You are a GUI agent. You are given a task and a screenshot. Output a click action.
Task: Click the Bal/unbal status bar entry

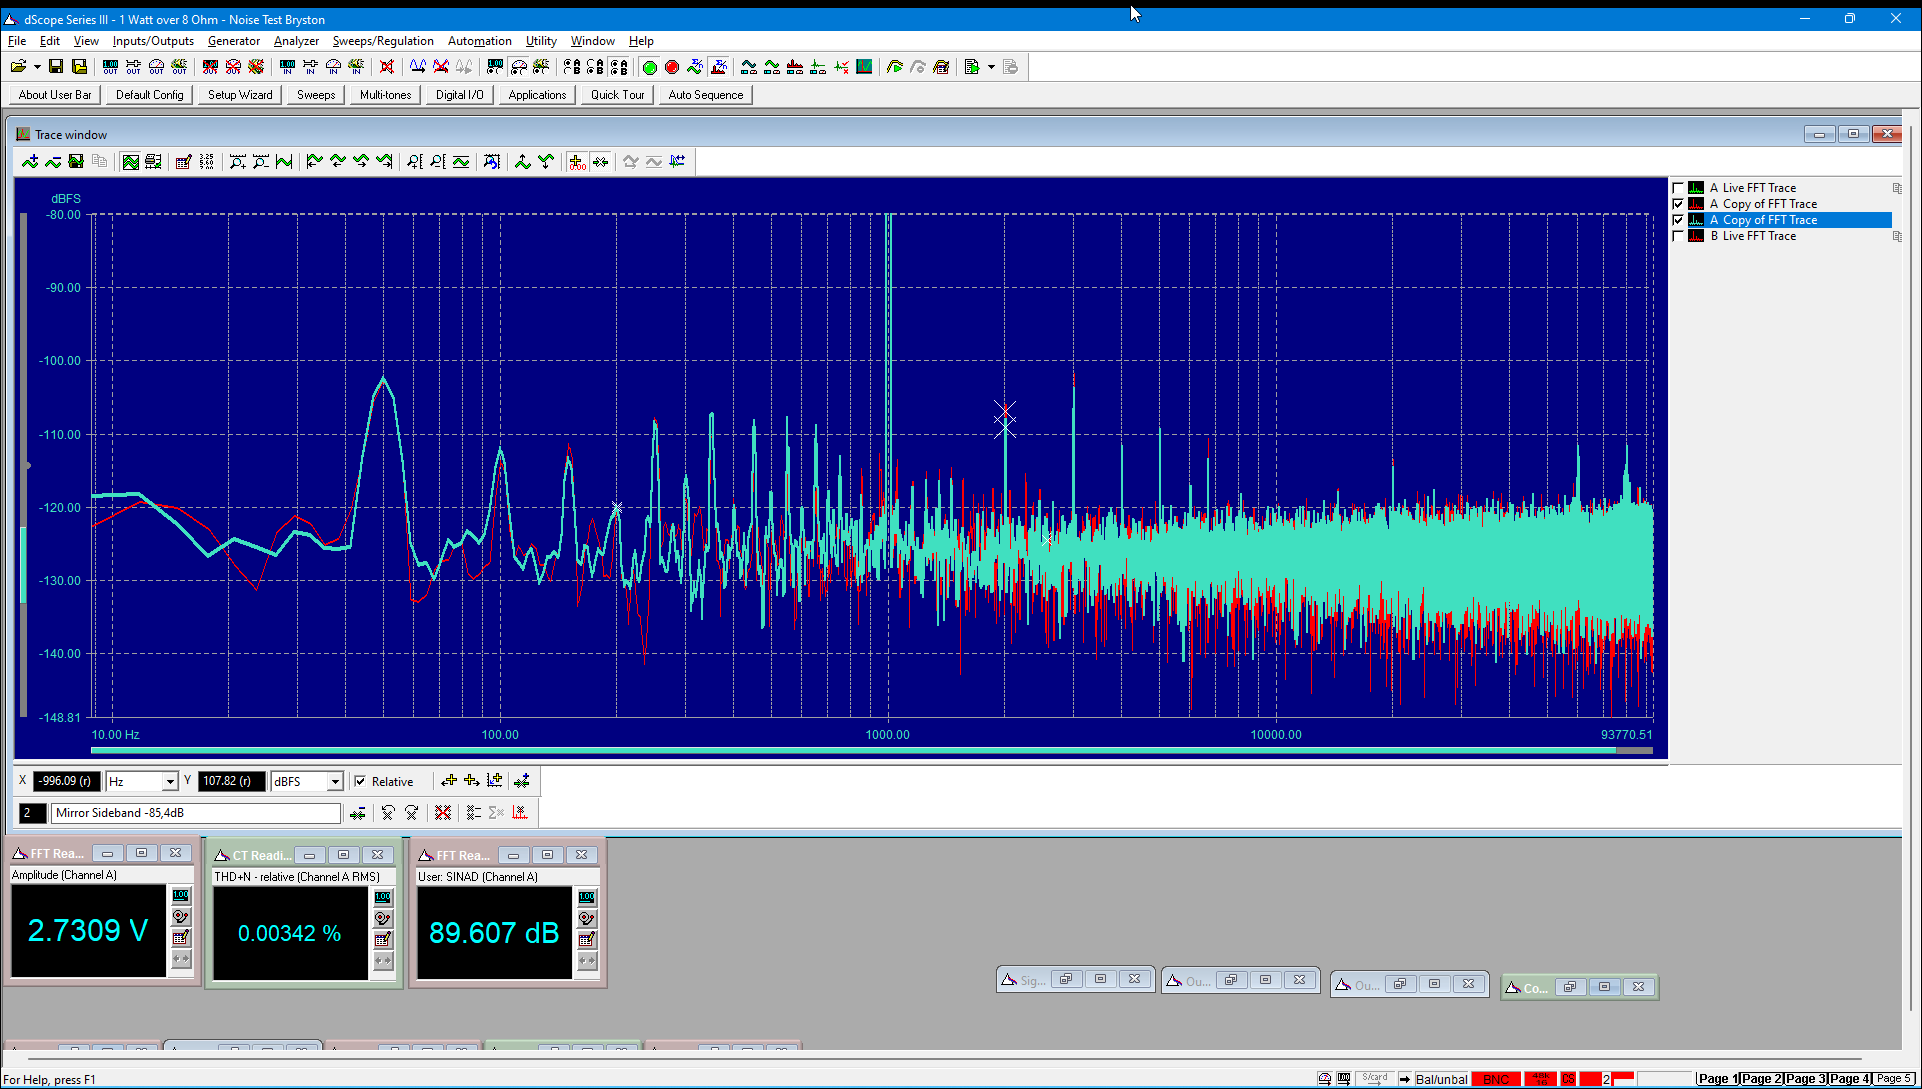[1441, 1079]
